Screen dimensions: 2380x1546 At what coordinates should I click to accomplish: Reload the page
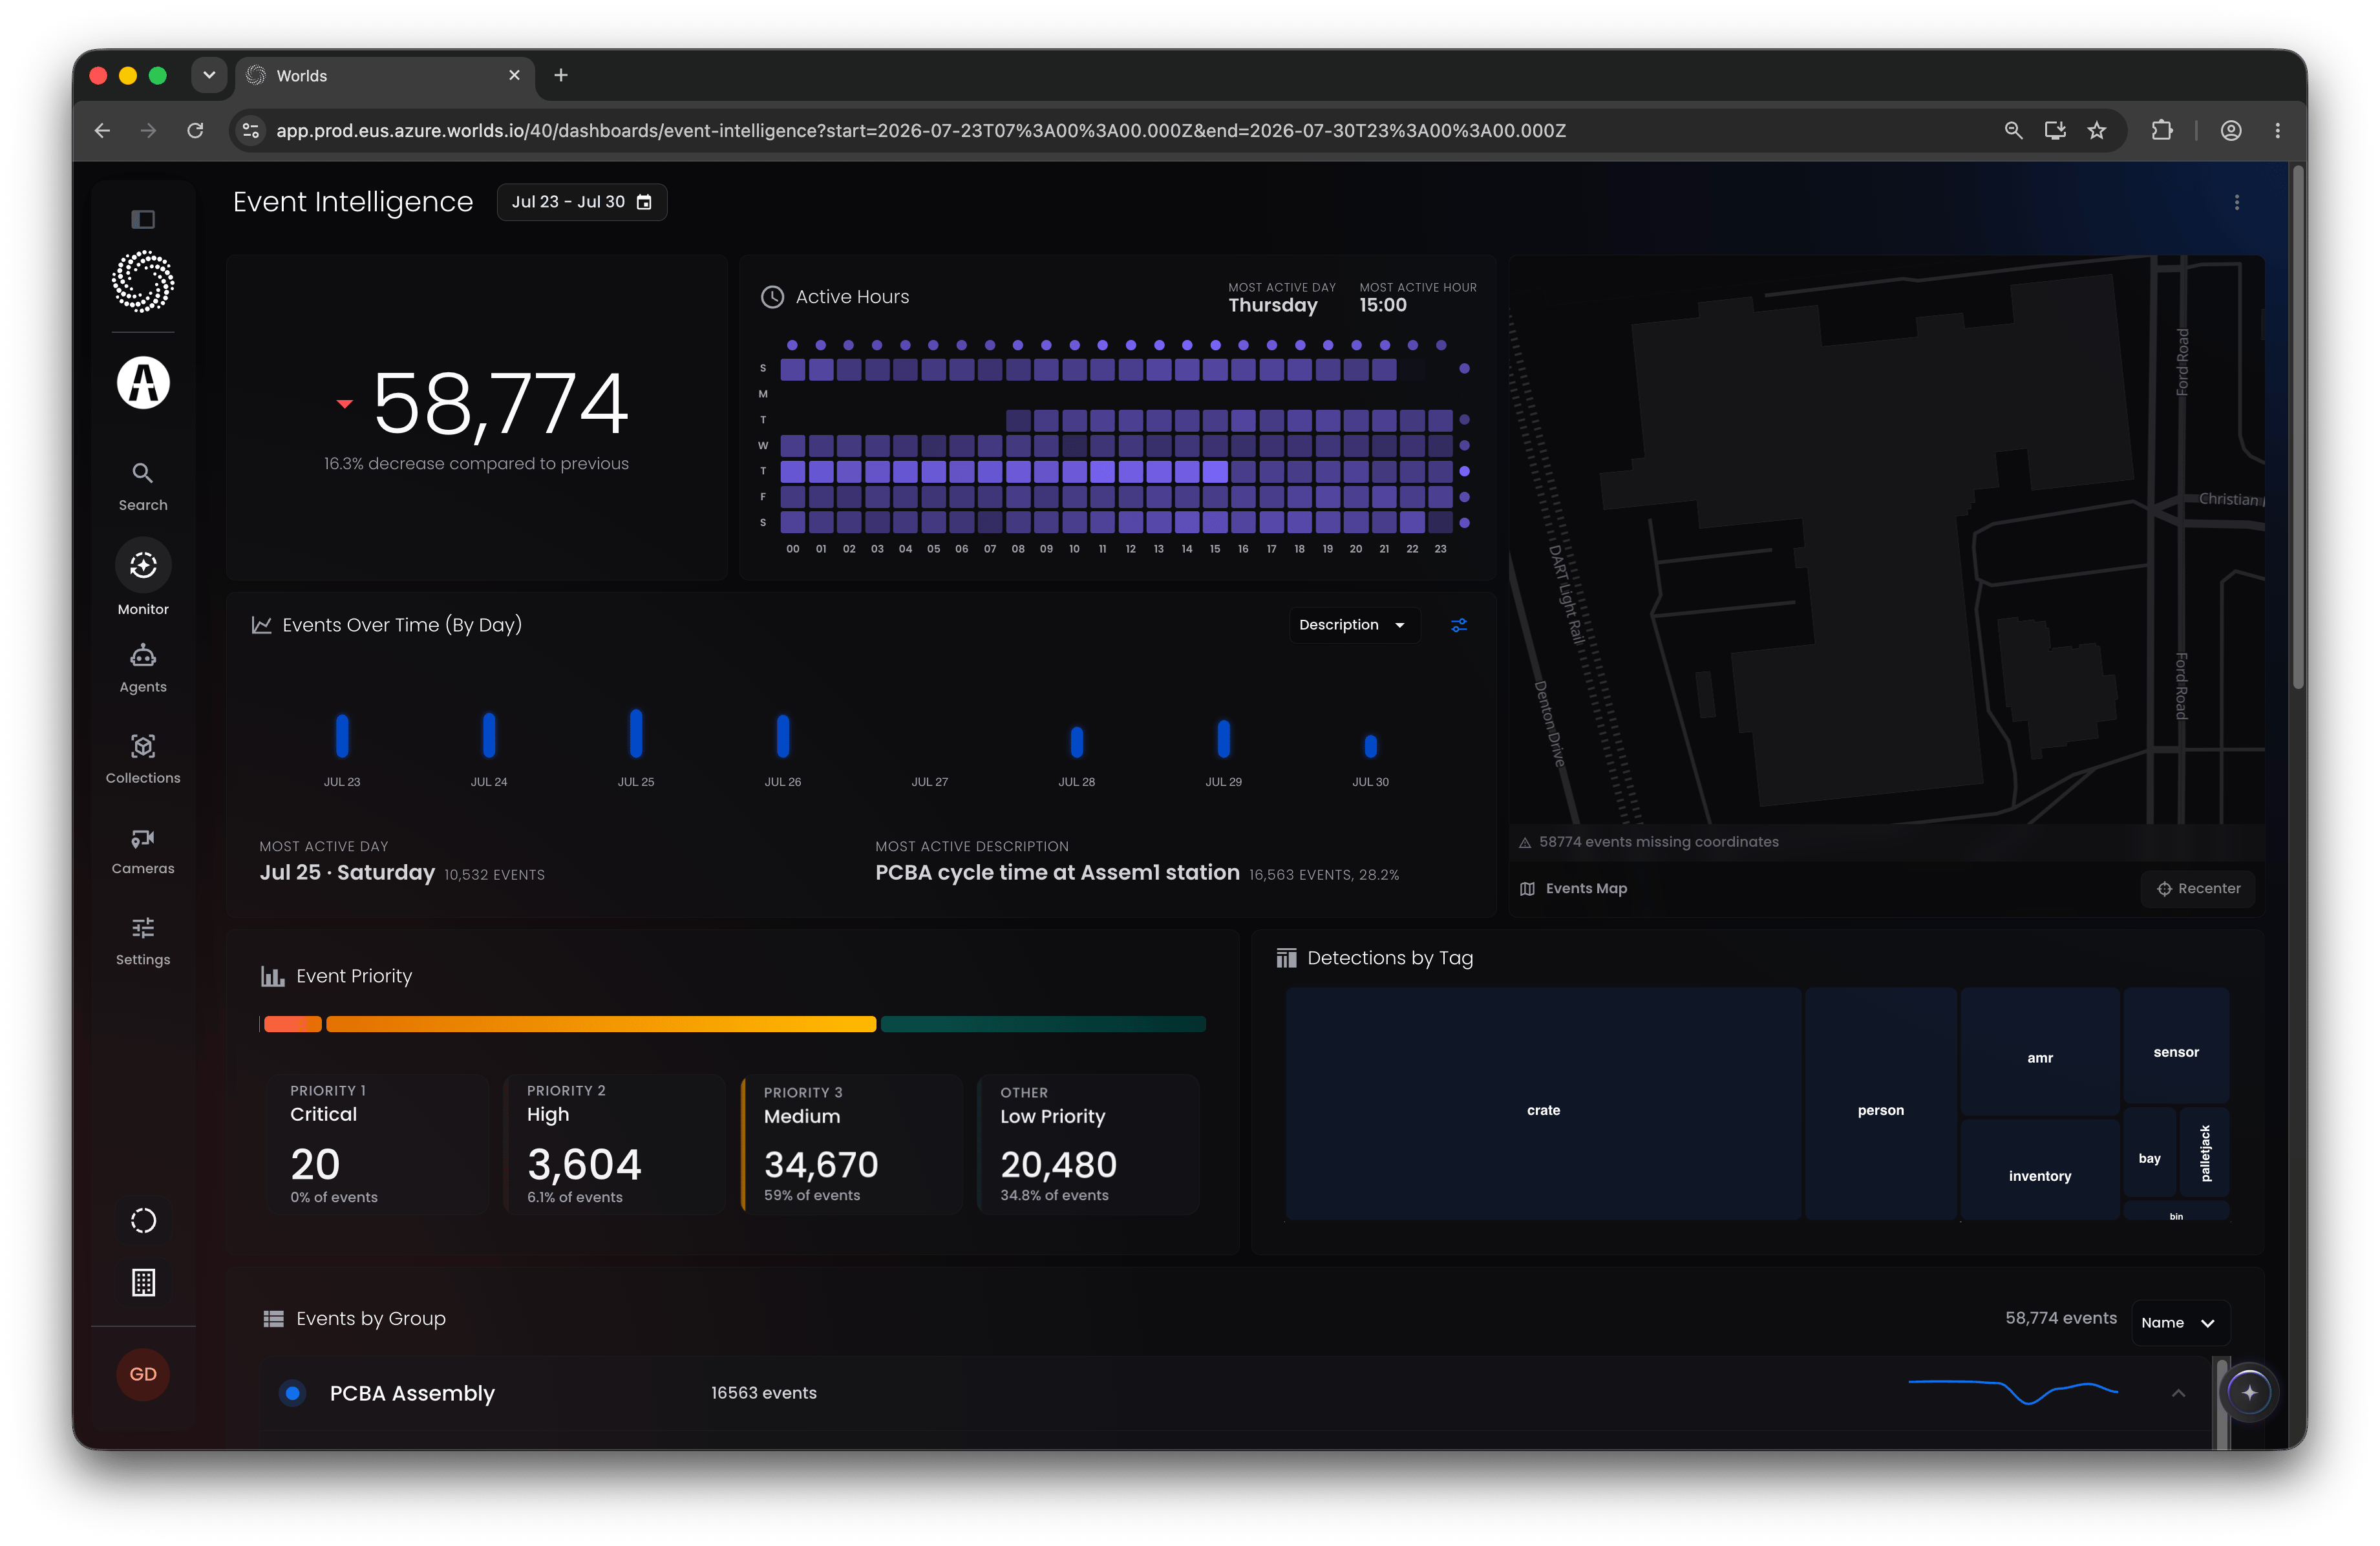click(x=195, y=131)
